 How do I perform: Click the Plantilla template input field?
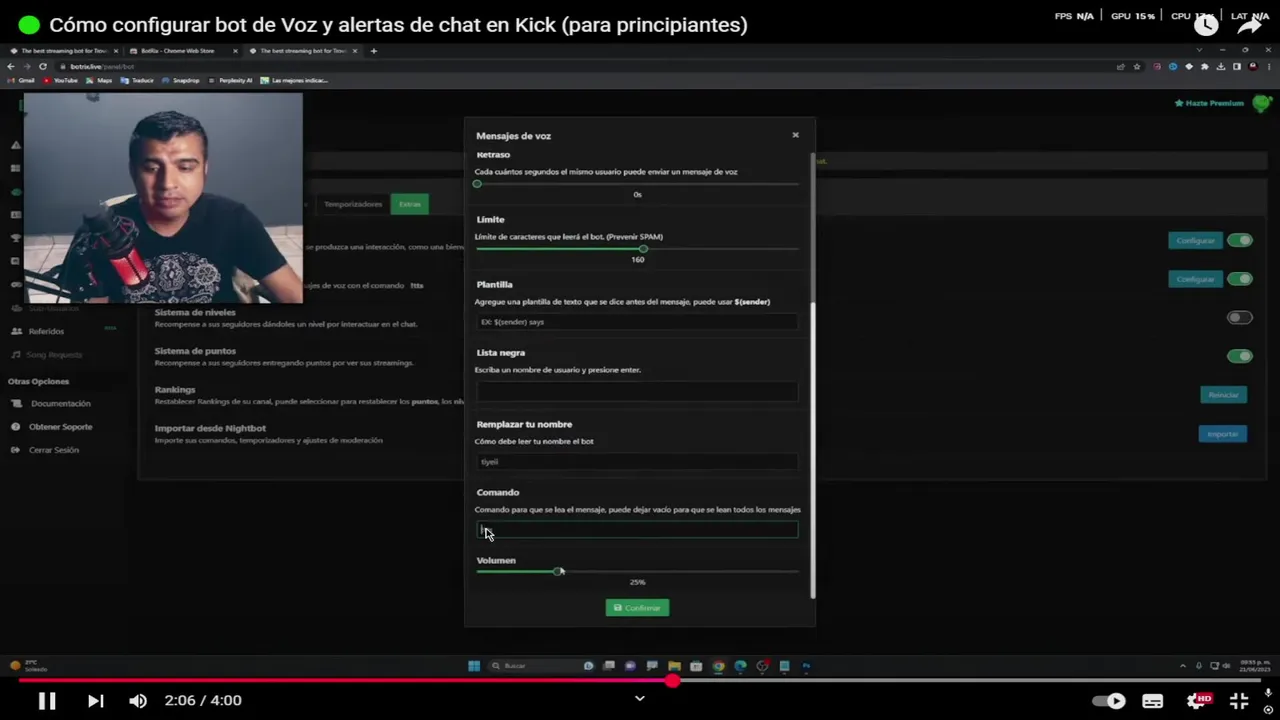pyautogui.click(x=637, y=322)
